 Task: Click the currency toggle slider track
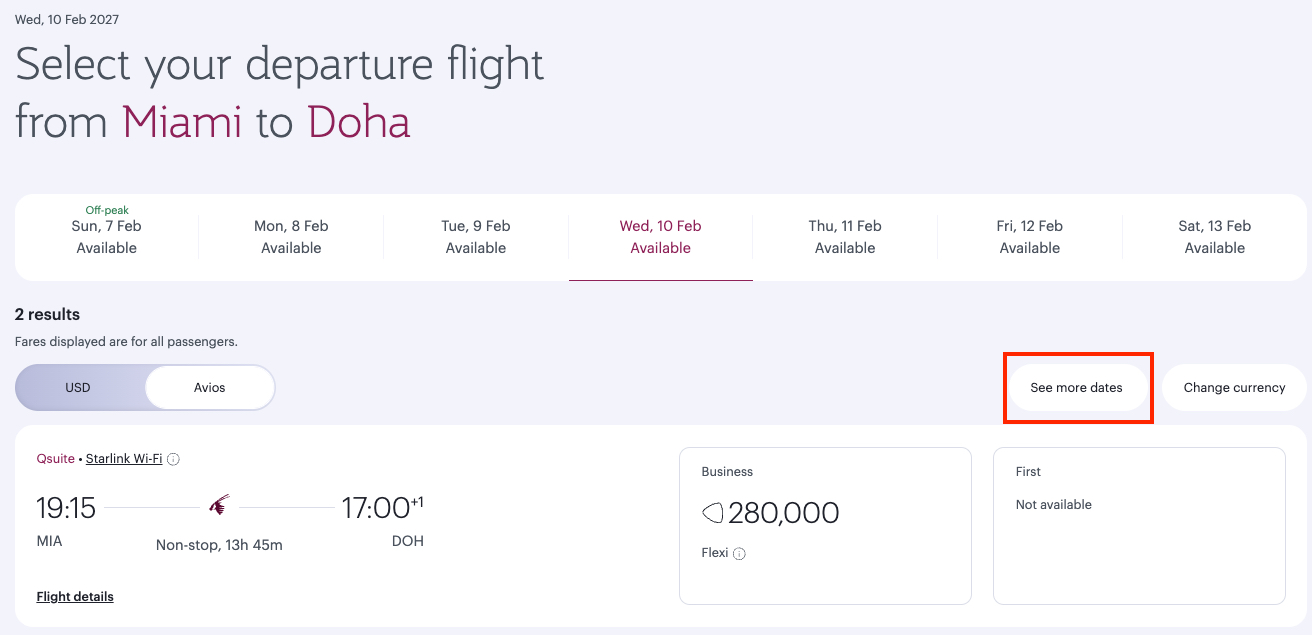click(145, 387)
